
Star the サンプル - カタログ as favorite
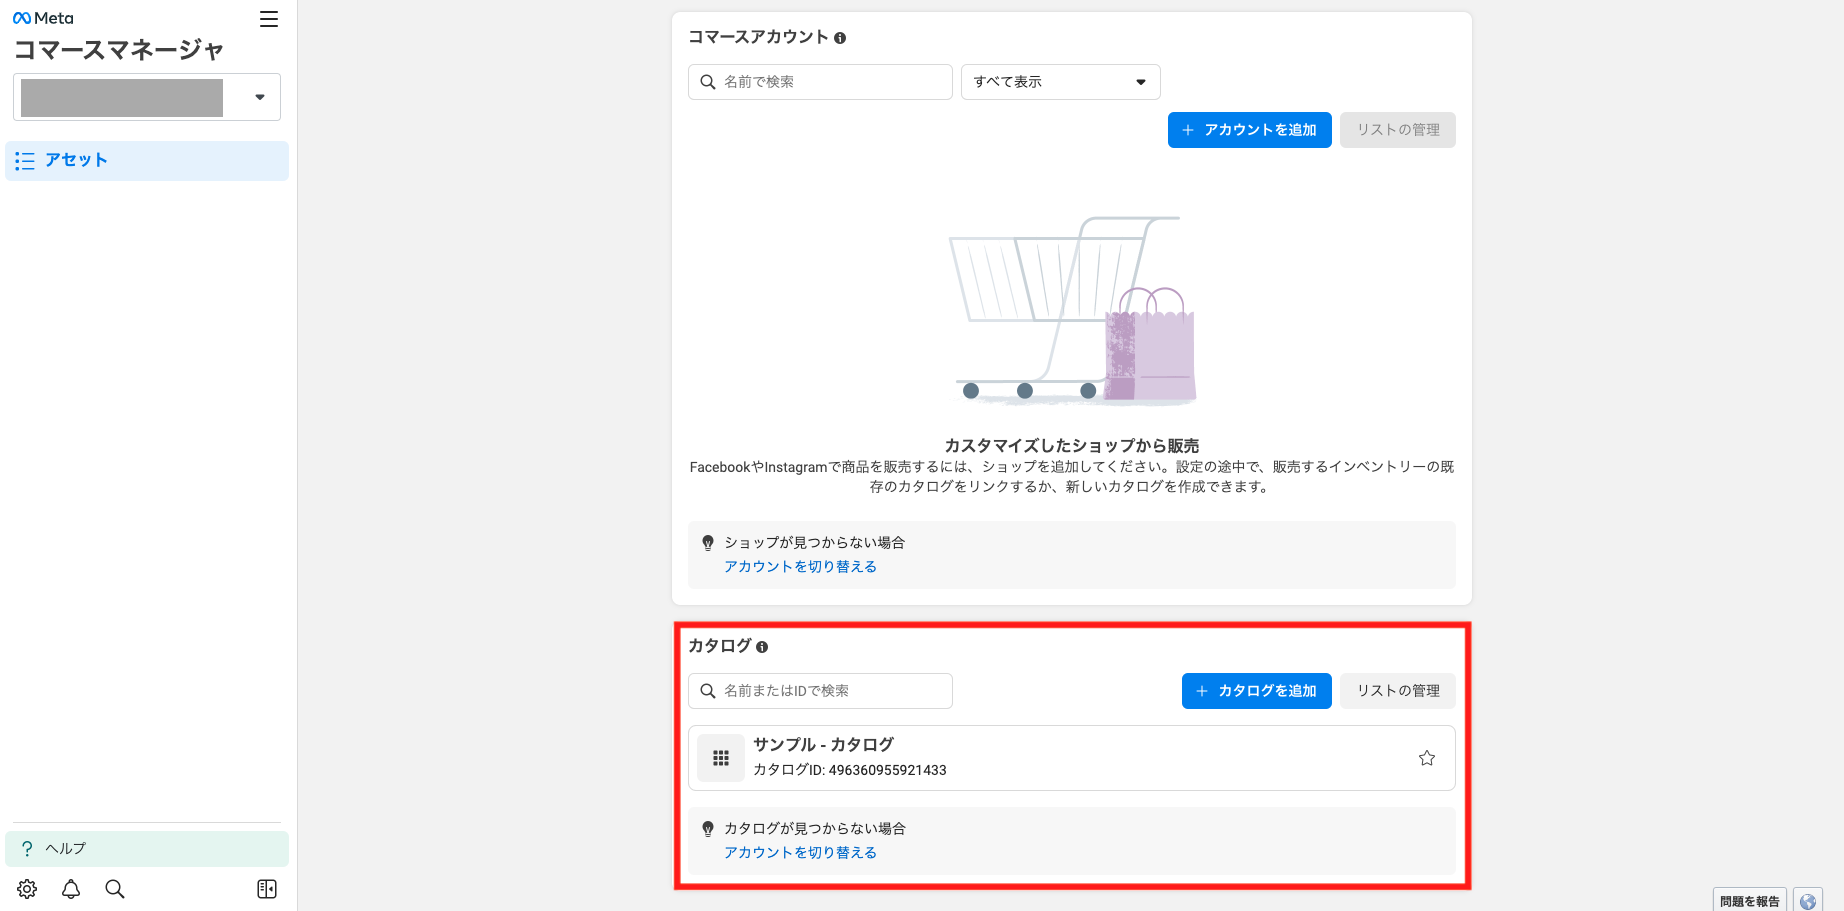[1427, 758]
